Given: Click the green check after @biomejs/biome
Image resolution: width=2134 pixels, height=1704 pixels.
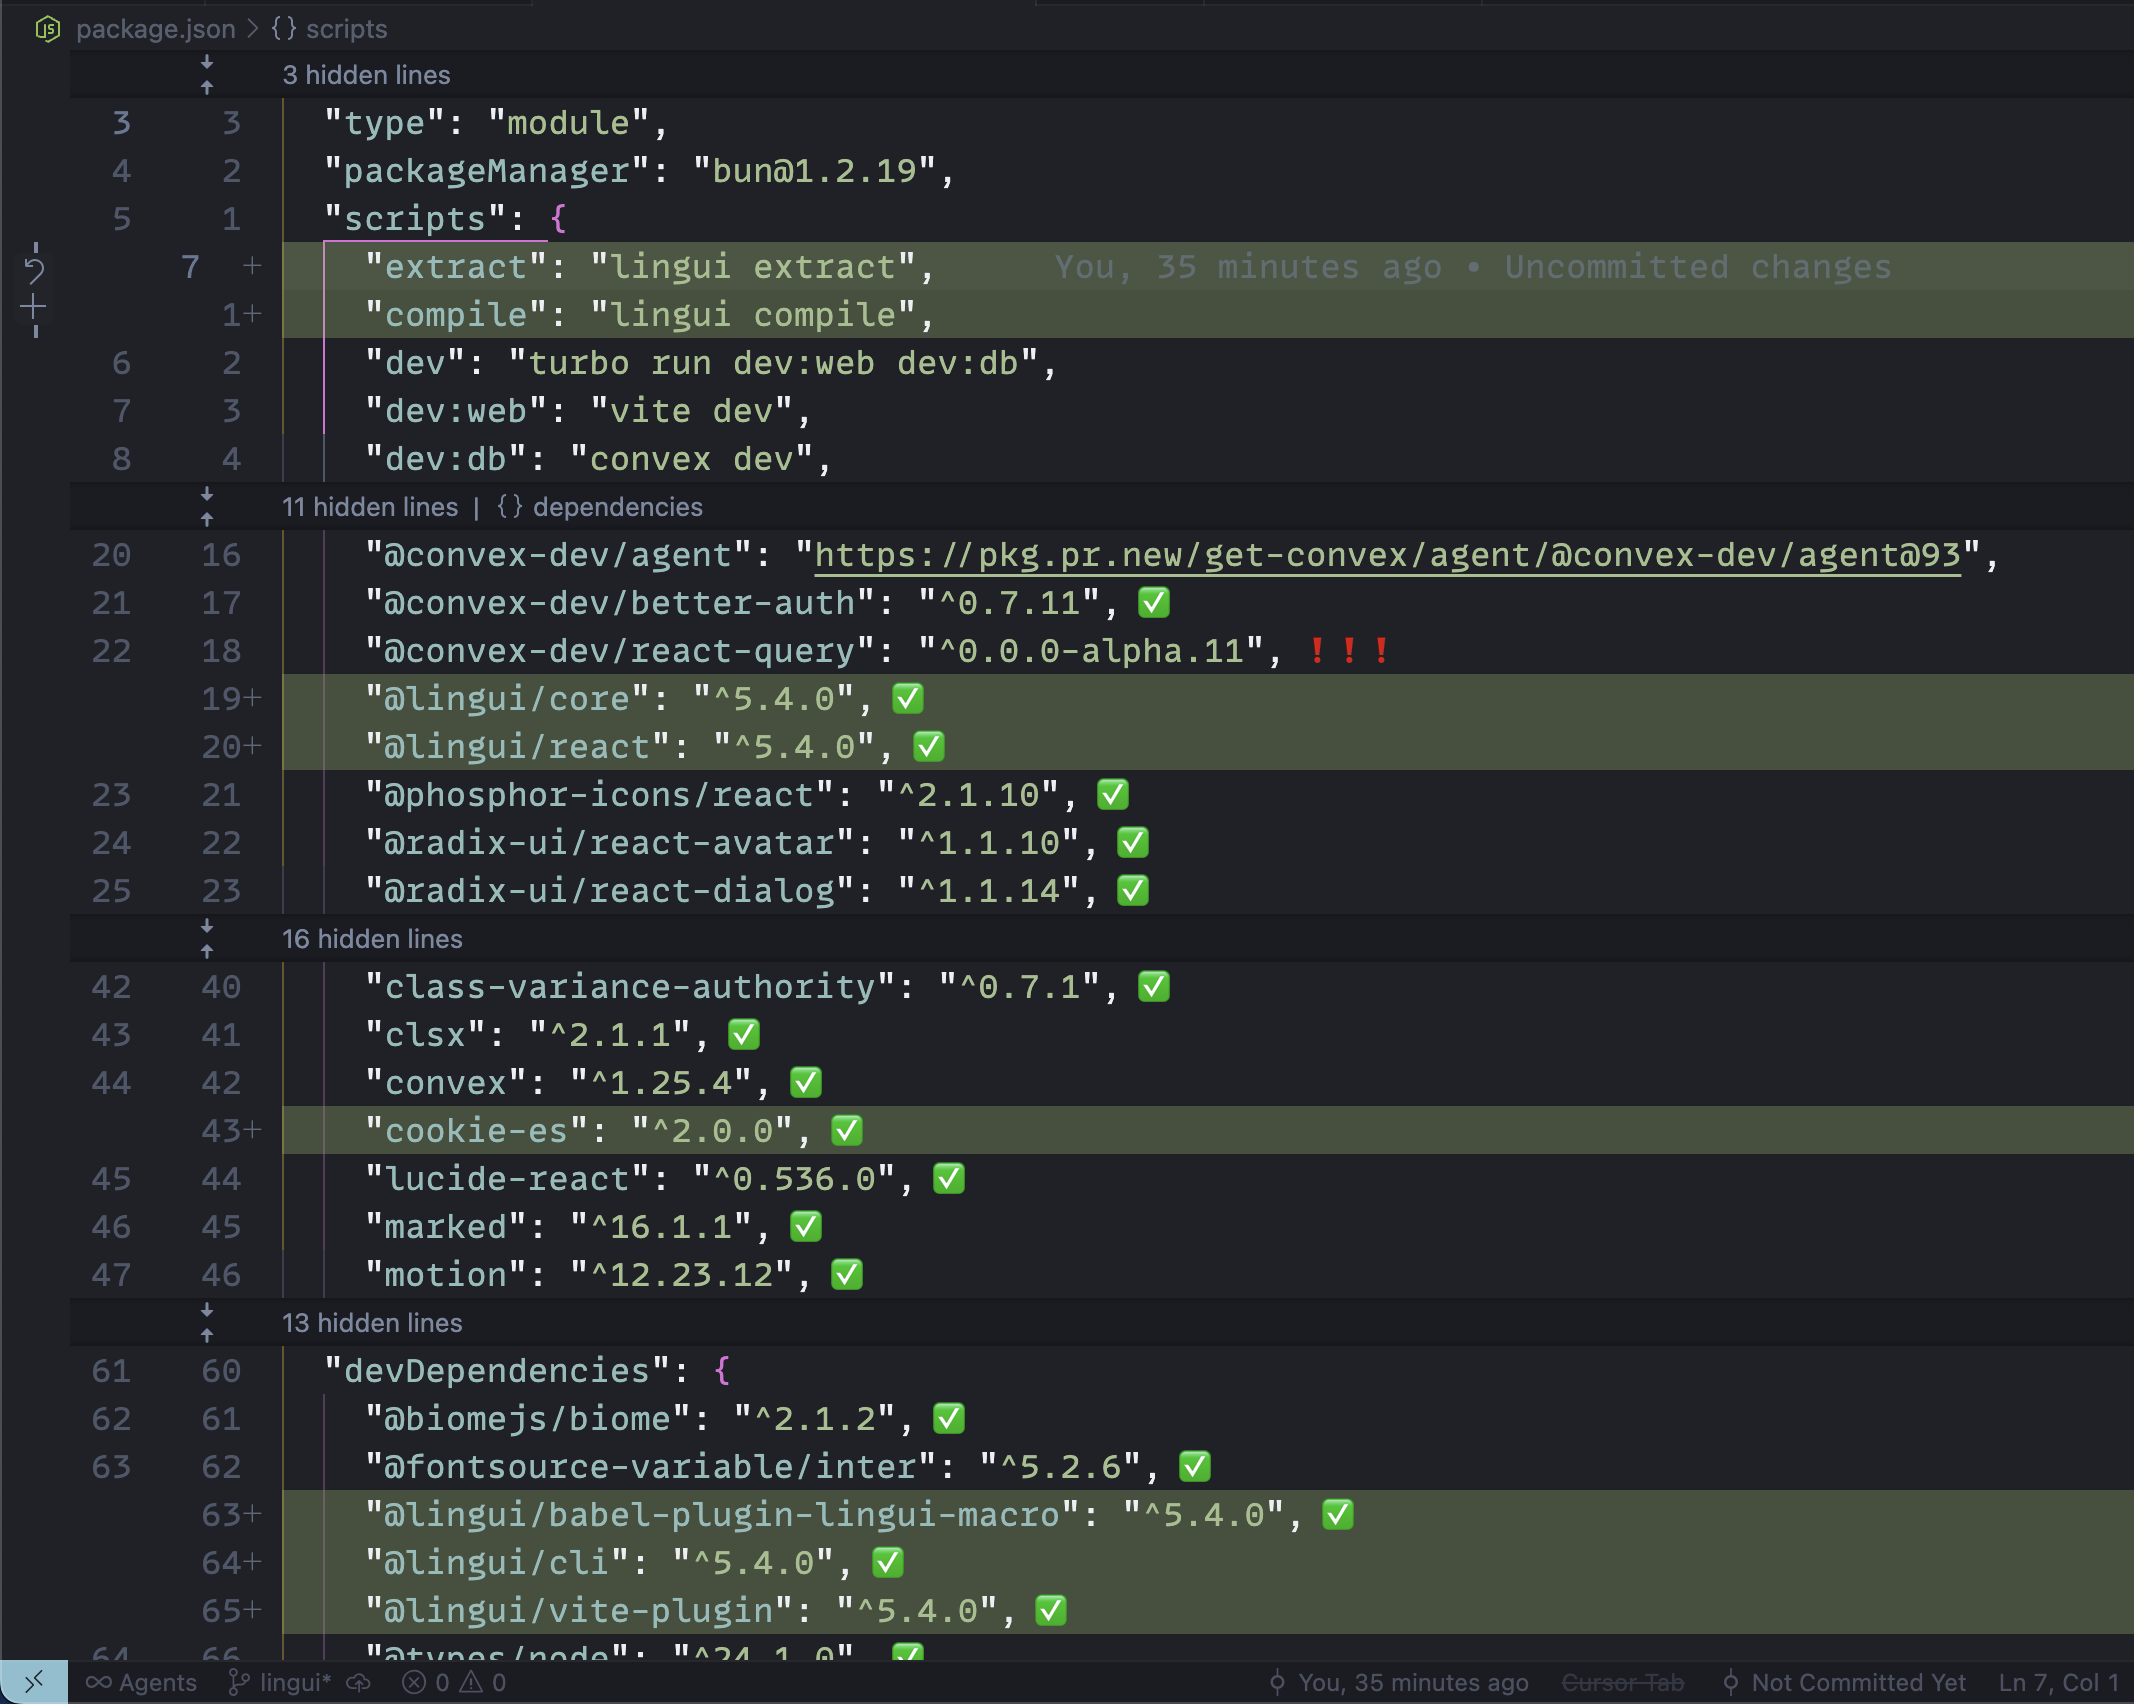Looking at the screenshot, I should (949, 1419).
